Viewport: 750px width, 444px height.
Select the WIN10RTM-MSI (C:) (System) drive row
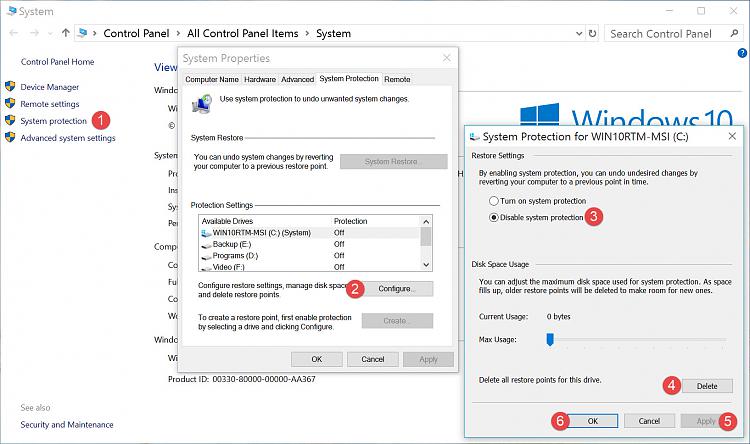[309, 233]
